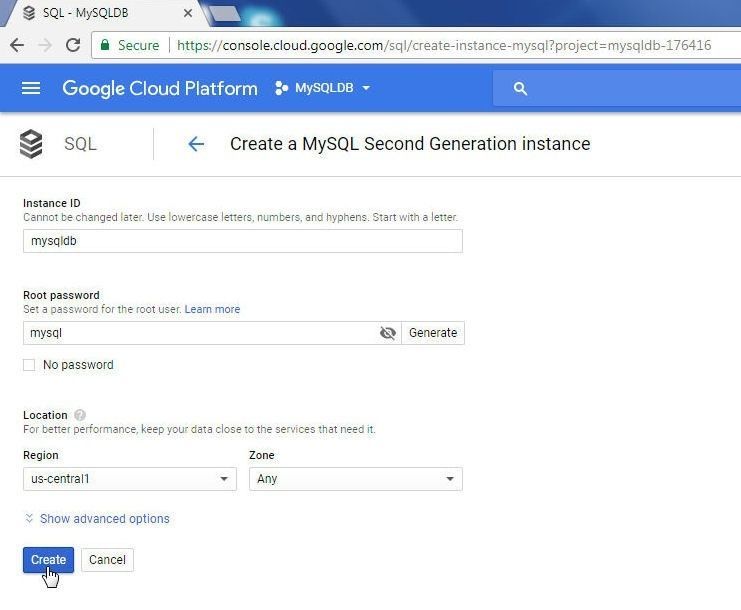Viewport: 741px width, 610px height.
Task: Click the browser back button
Action: 17,45
